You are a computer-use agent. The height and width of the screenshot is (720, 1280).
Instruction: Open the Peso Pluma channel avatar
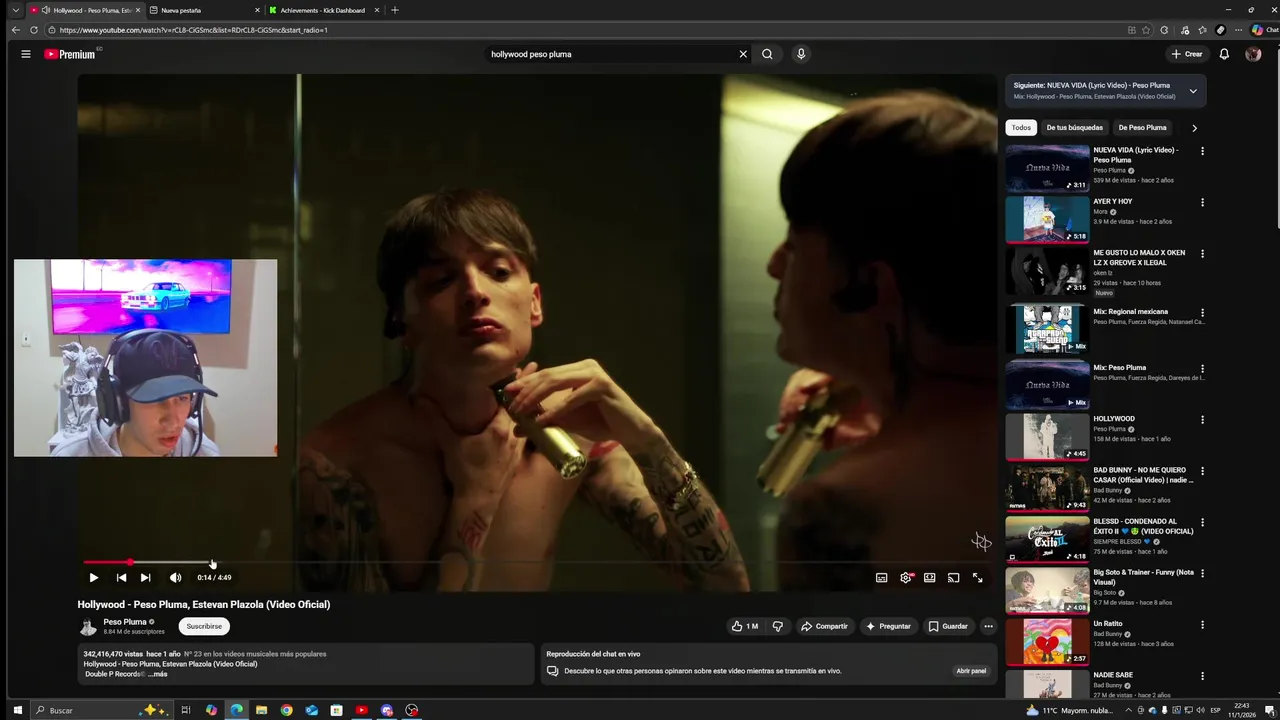(x=88, y=626)
